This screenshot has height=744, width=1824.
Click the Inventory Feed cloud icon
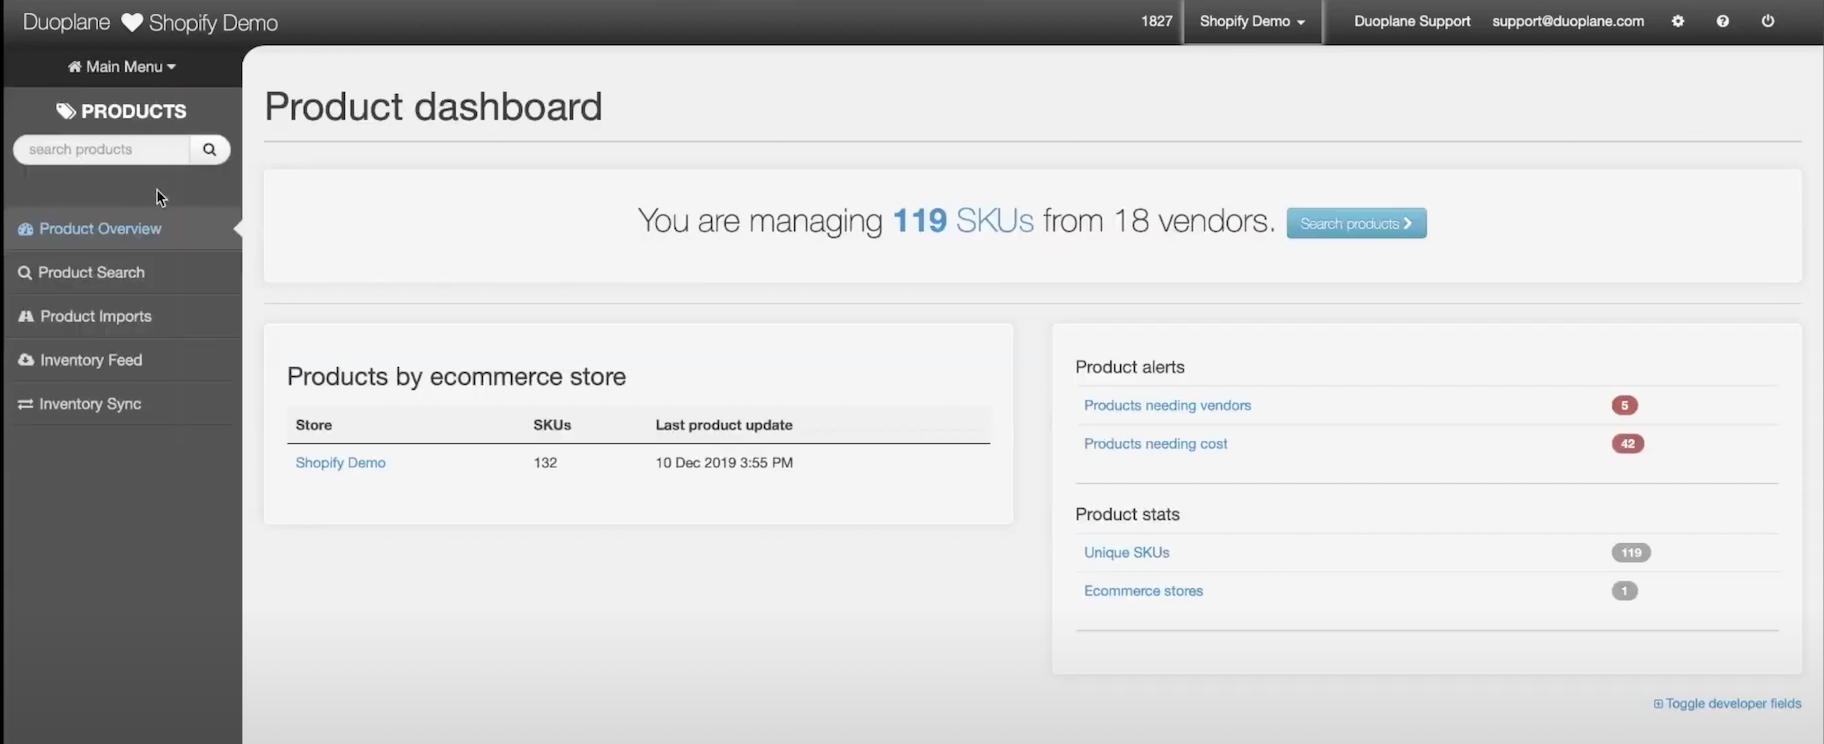click(26, 360)
